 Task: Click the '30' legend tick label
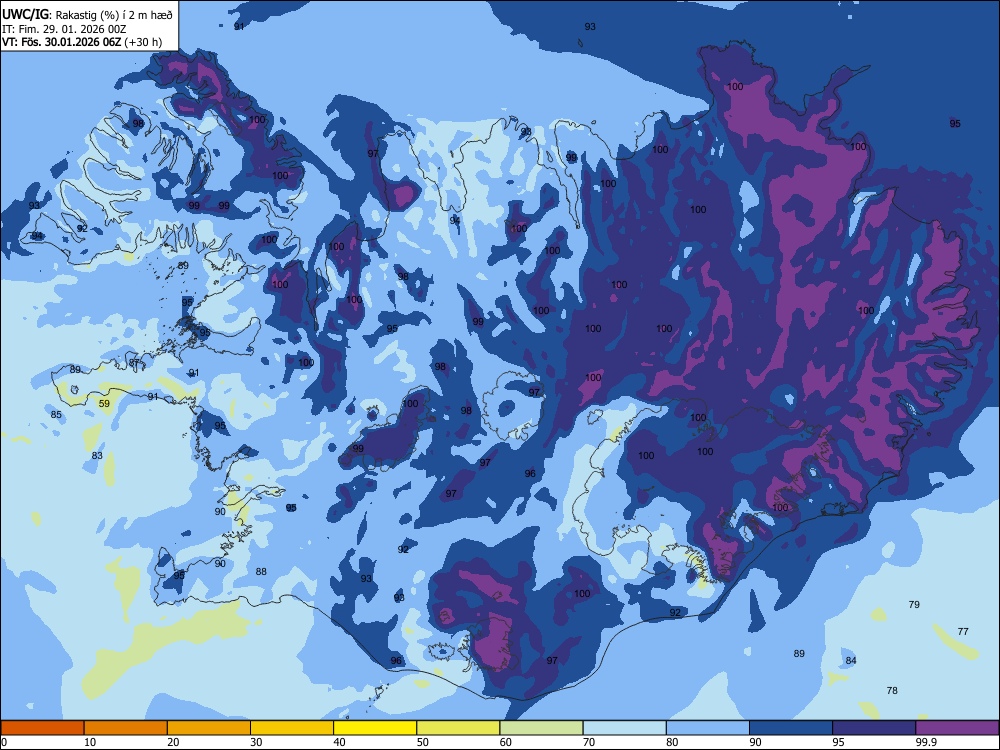tap(256, 742)
